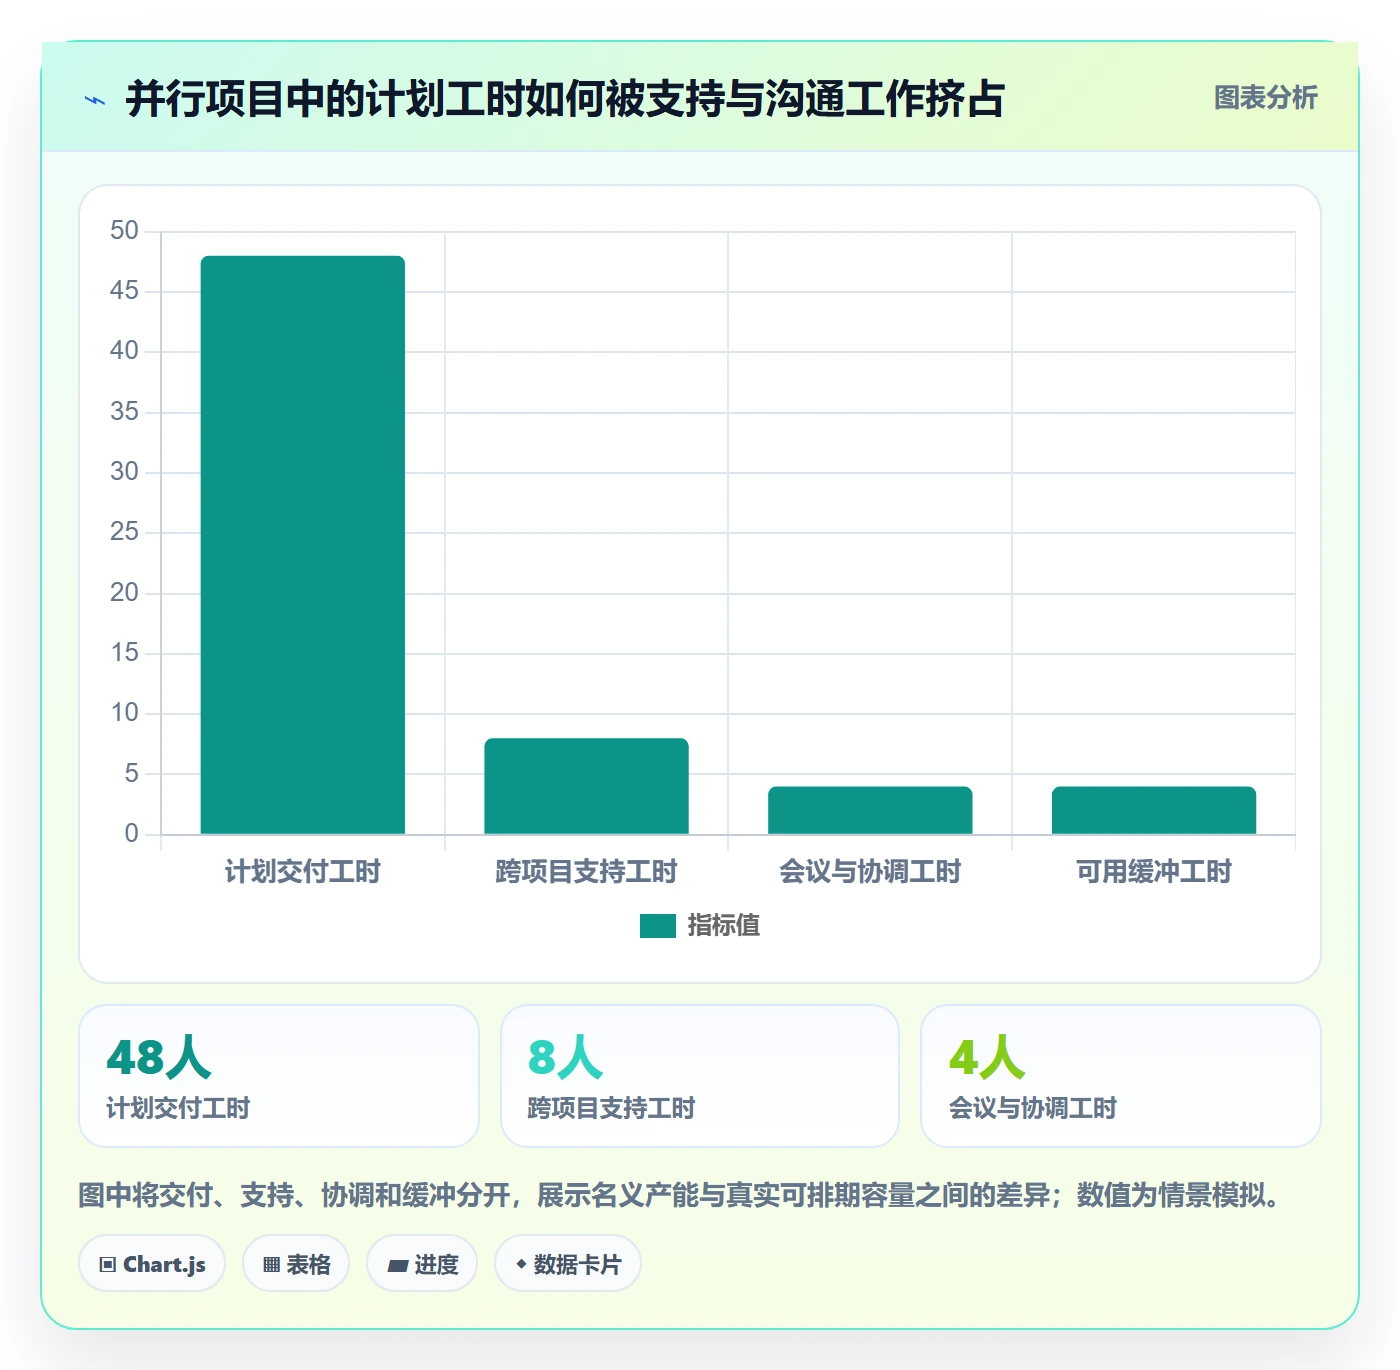Click the 0 y-axis tick label
1400x1370 pixels.
[x=131, y=834]
